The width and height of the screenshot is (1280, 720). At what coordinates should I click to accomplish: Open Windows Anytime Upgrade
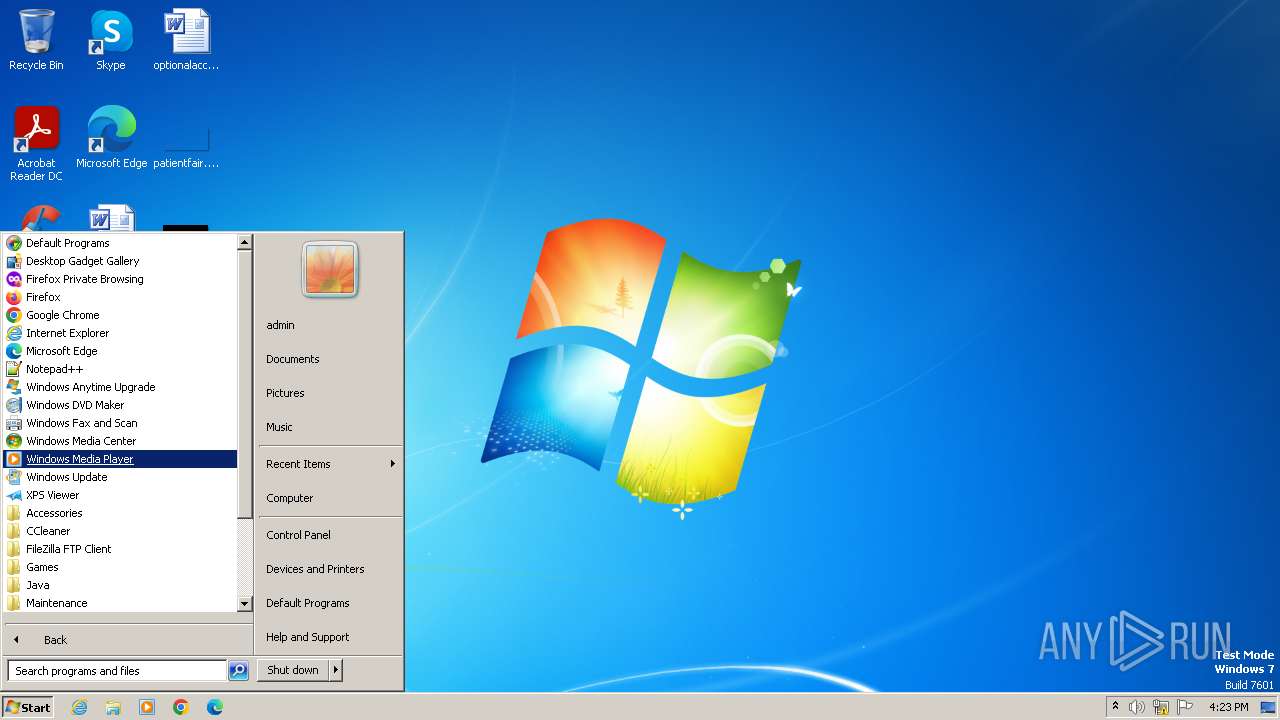click(x=120, y=387)
